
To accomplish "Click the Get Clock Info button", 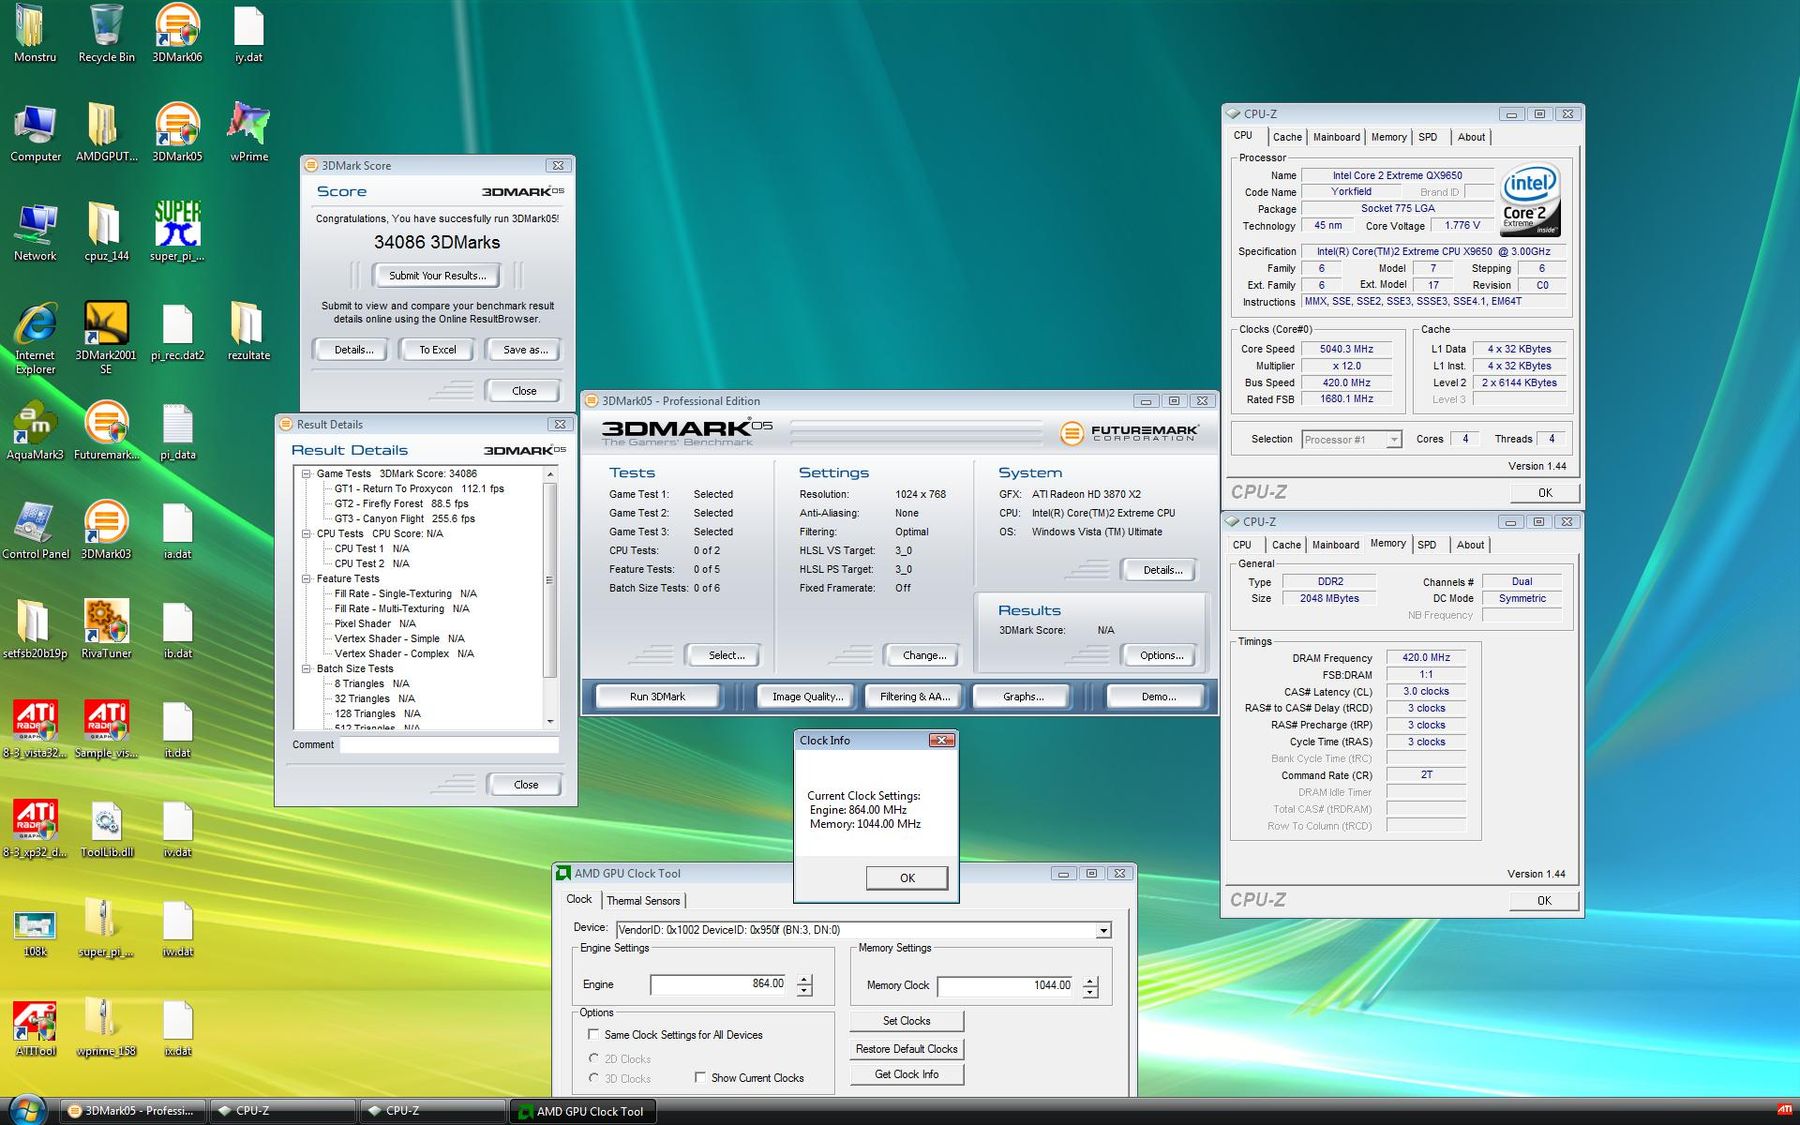I will (x=906, y=1074).
